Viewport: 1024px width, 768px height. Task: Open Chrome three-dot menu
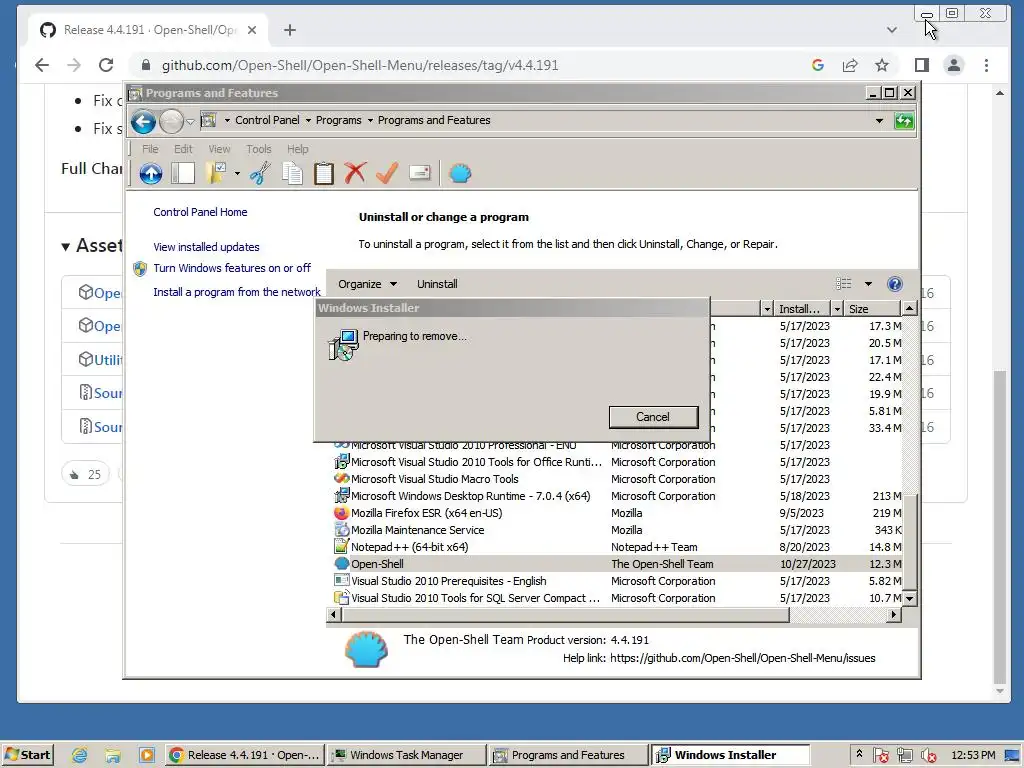coord(986,65)
